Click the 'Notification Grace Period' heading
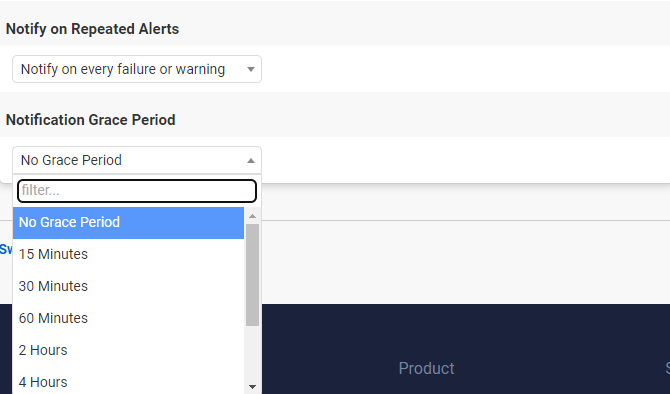Viewport: 670px width, 394px height. tap(91, 120)
